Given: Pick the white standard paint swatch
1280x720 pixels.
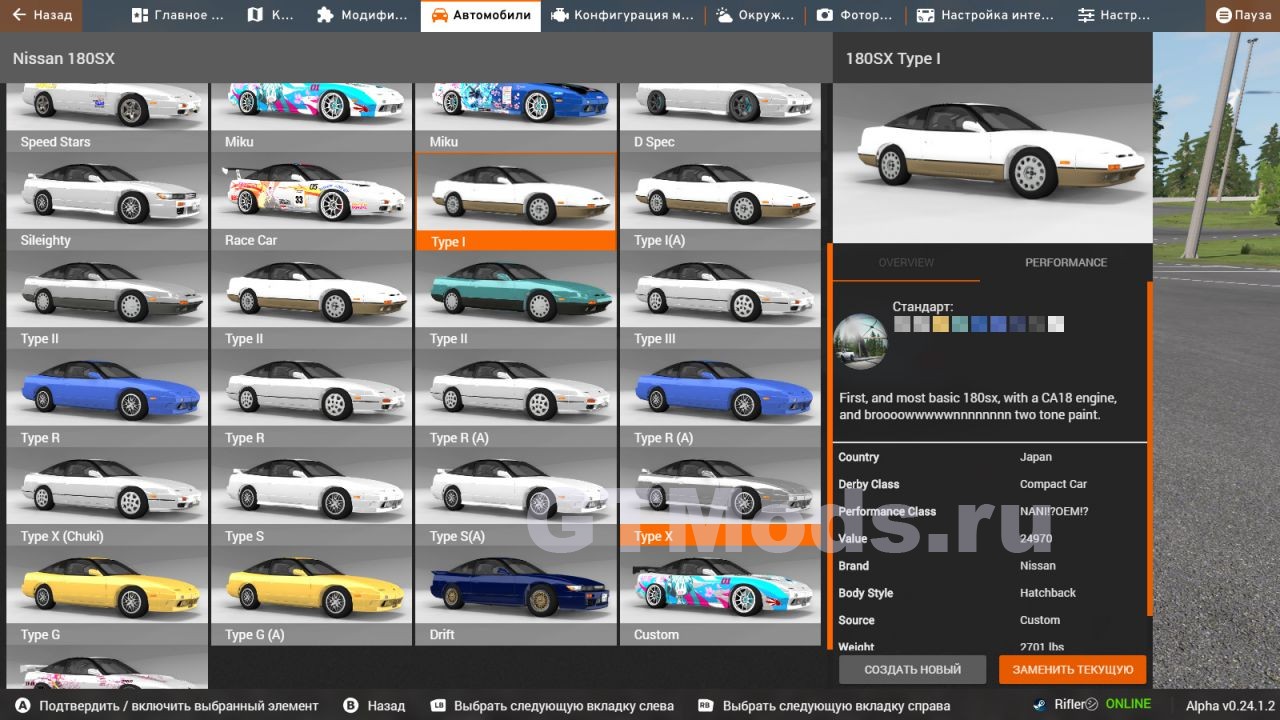Looking at the screenshot, I should [x=1056, y=324].
